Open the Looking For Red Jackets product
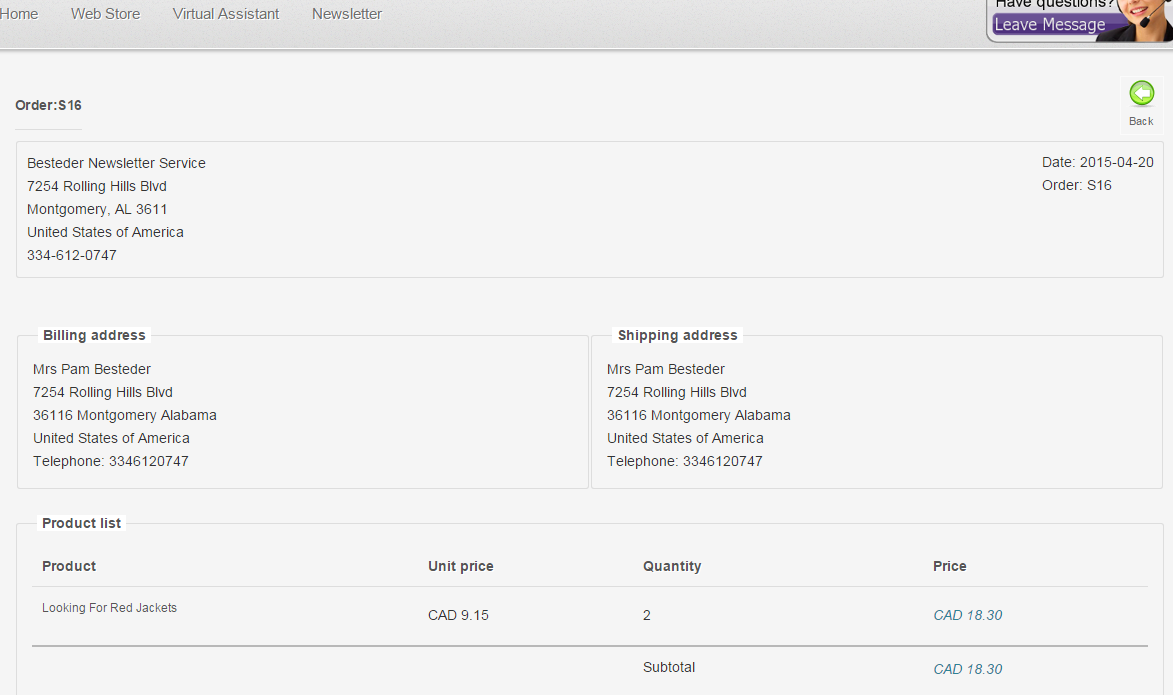 pyautogui.click(x=109, y=607)
